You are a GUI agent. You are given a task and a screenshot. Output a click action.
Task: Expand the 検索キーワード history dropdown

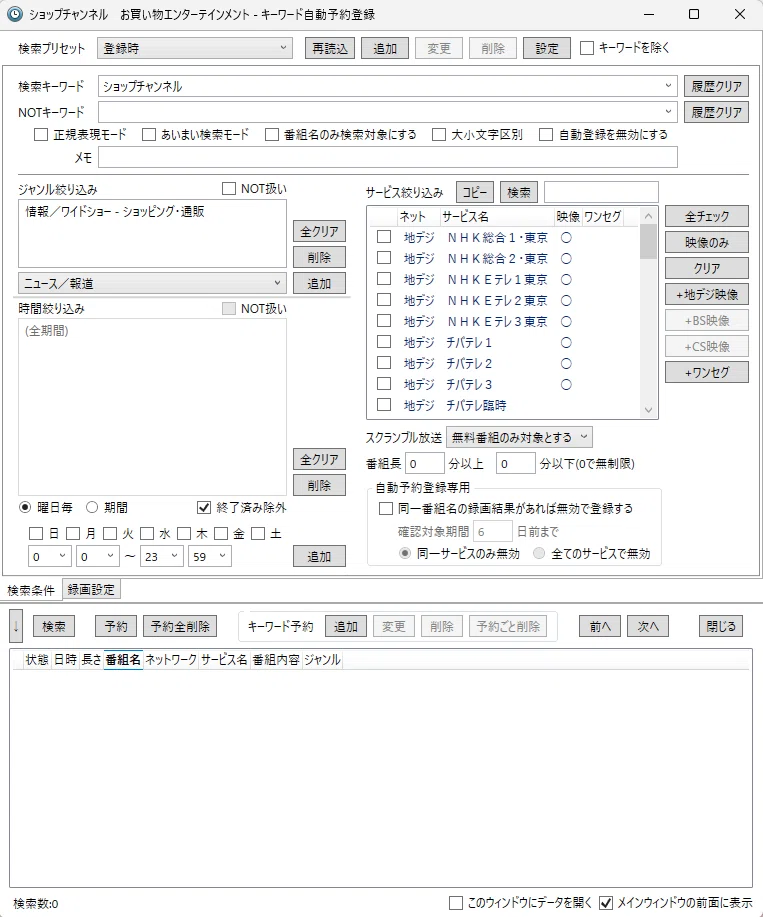coord(668,86)
